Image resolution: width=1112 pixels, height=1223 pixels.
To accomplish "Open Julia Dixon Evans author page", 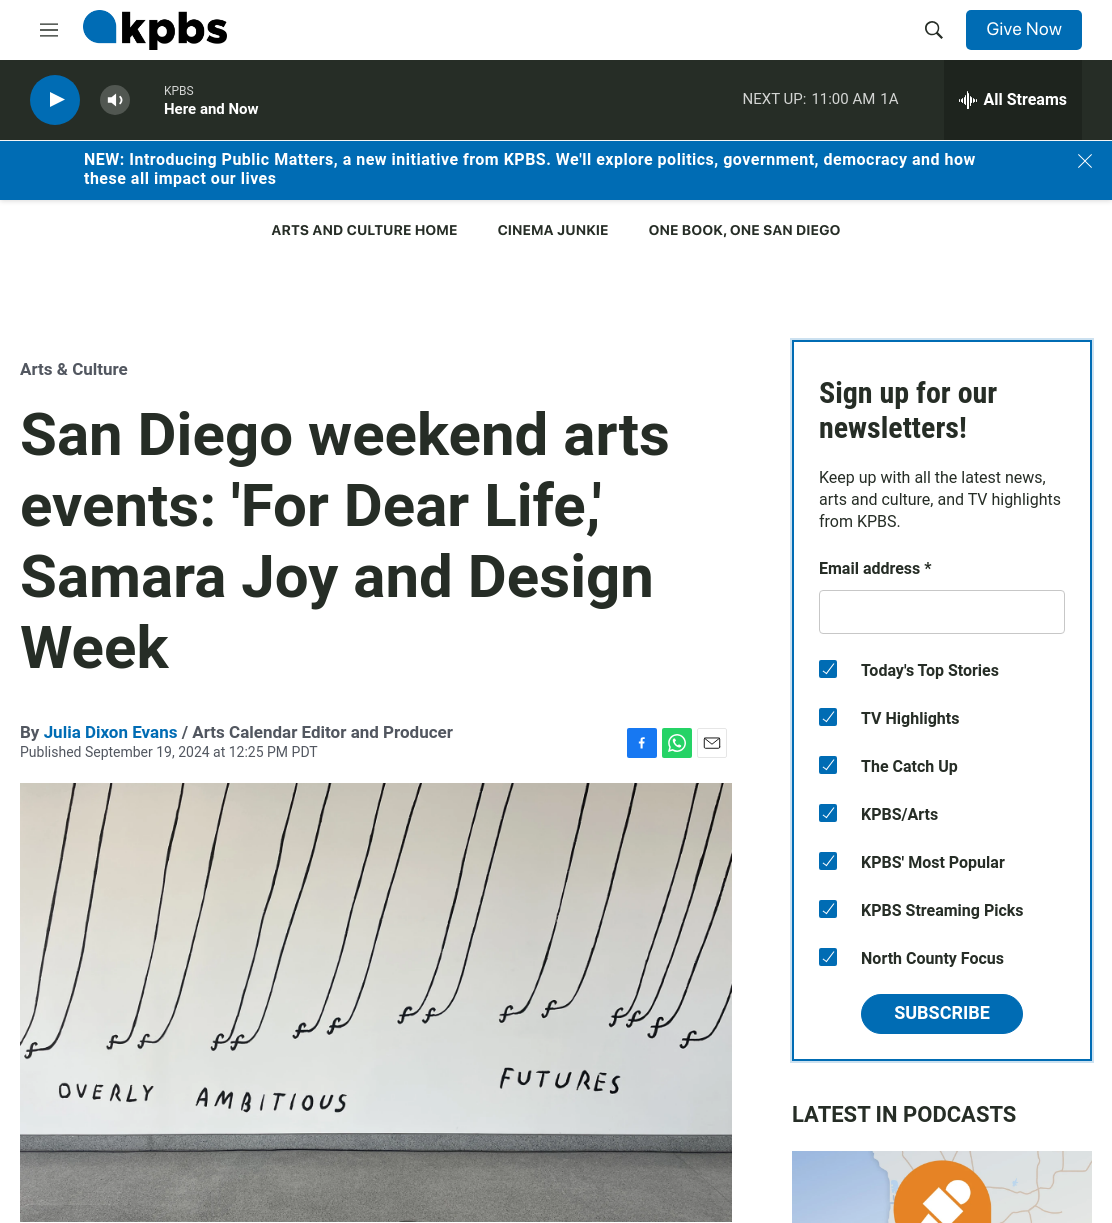I will 110,732.
